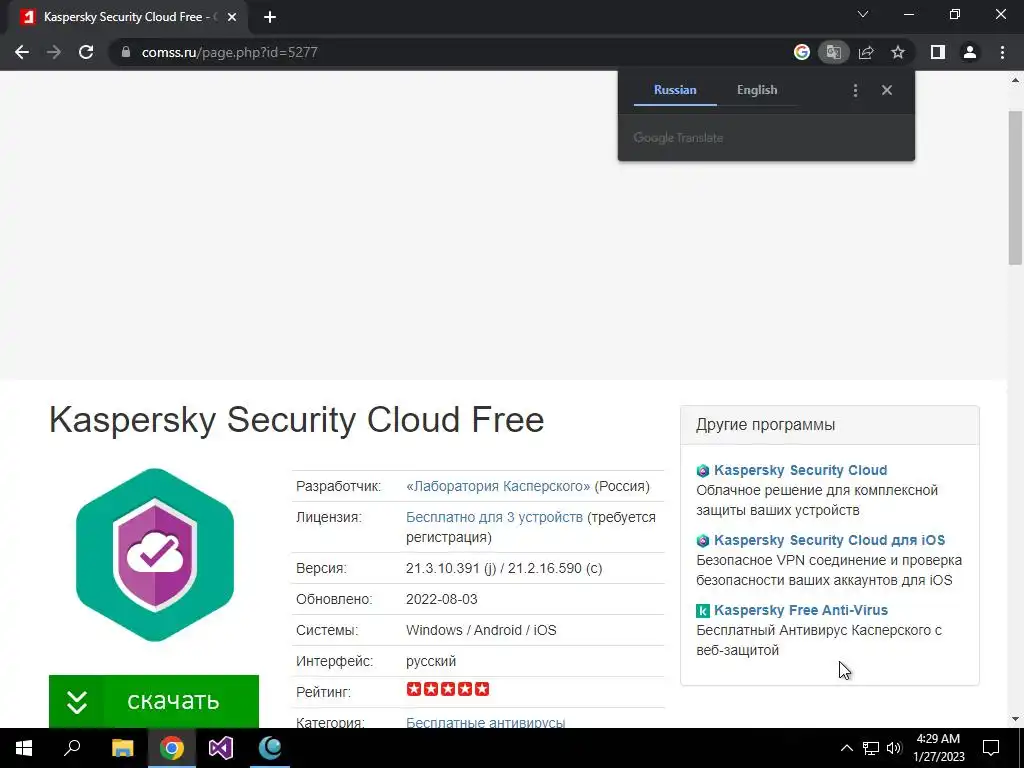Image resolution: width=1024 pixels, height=768 pixels.
Task: Open the taskbar clock and date
Action: [938, 748]
